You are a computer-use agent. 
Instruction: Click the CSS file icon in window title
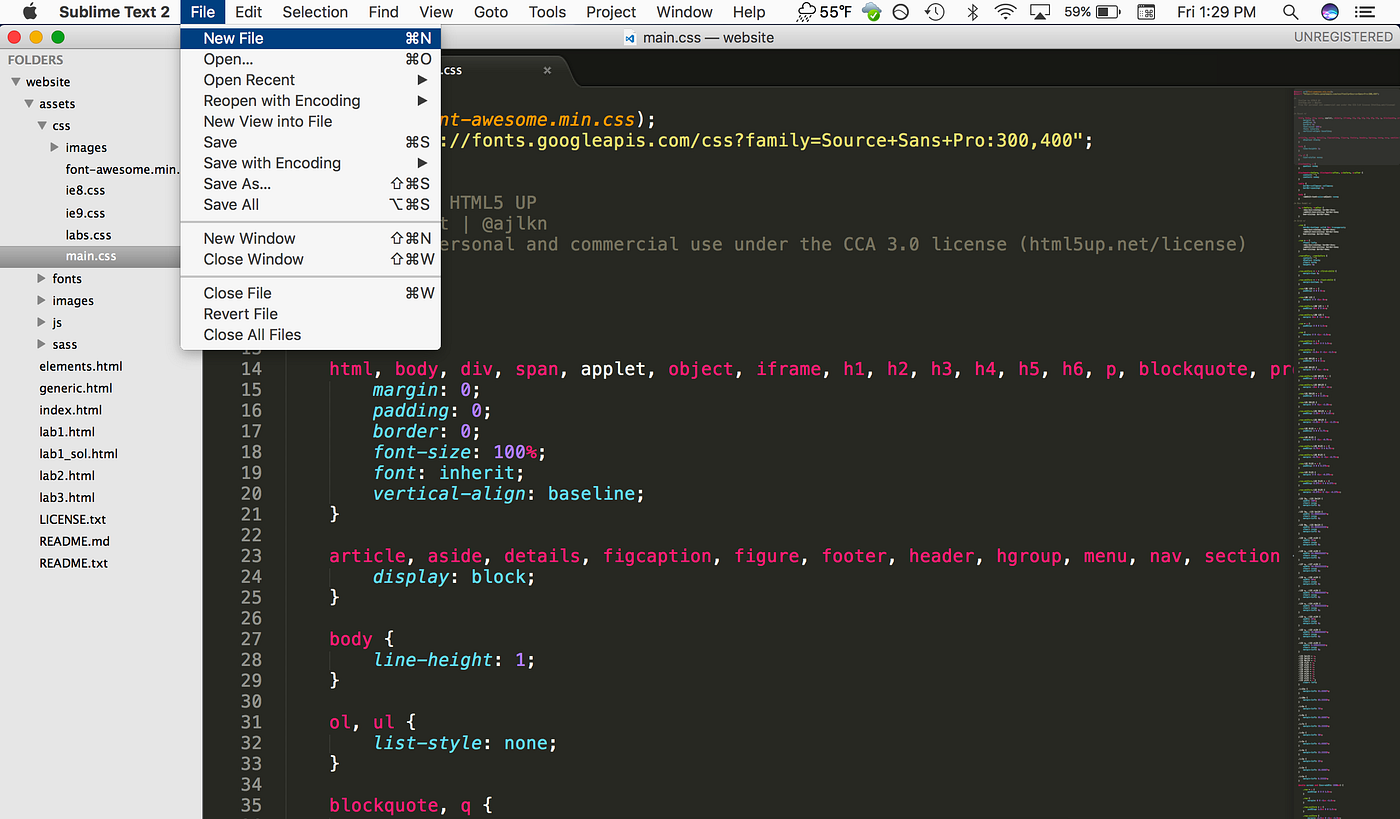630,38
